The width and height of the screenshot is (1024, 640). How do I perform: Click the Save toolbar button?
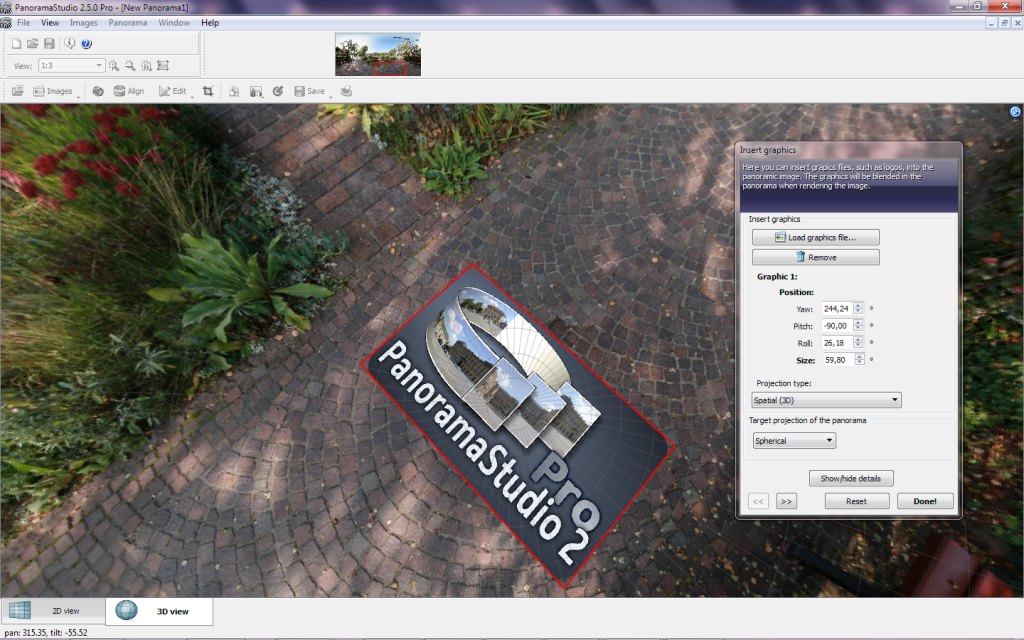310,91
